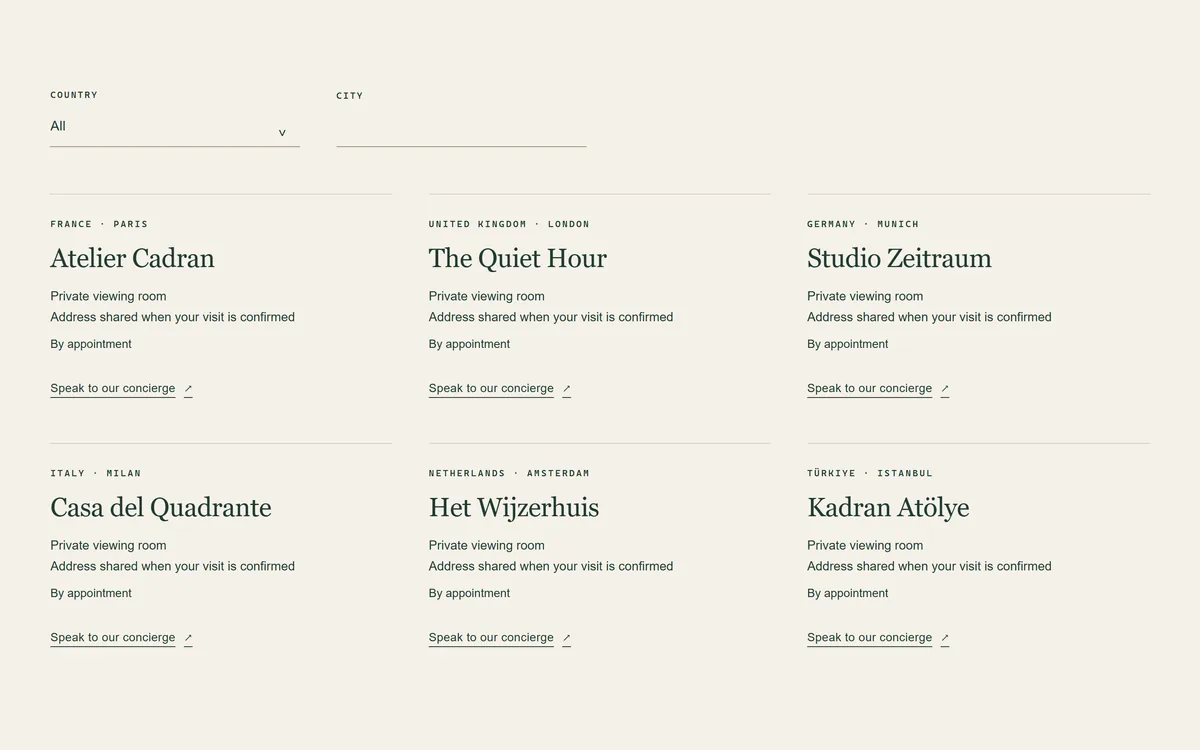The image size is (1200, 750).
Task: Click the arrow icon beside Kadran Atölye's concierge link
Action: pos(945,638)
